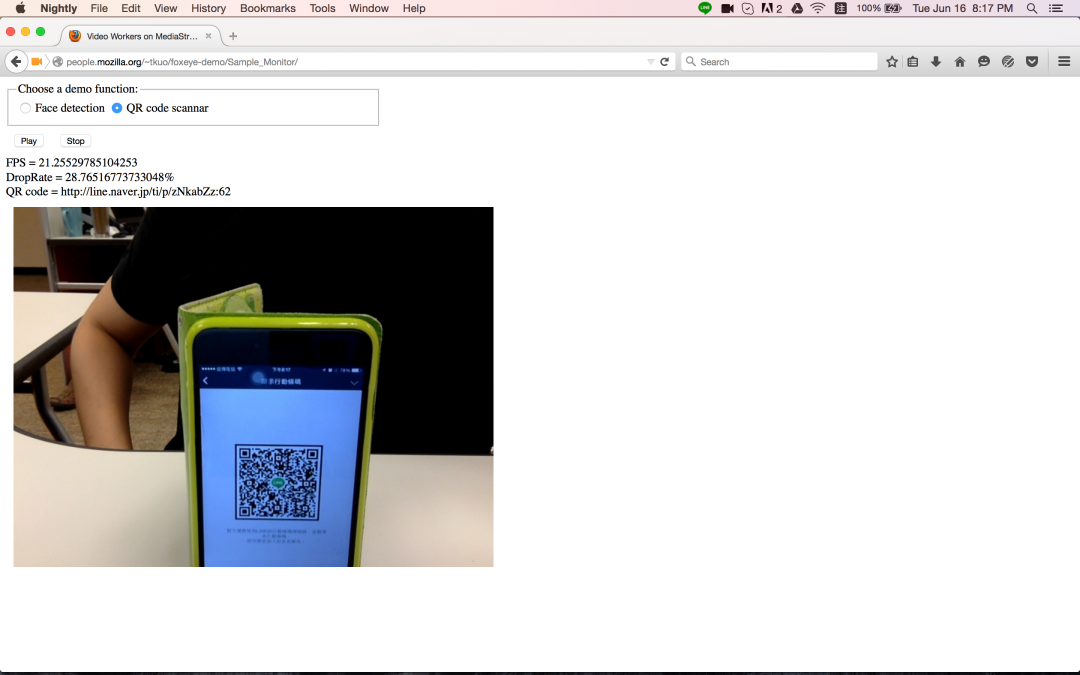Open the URL history dropdown arrow

651,62
